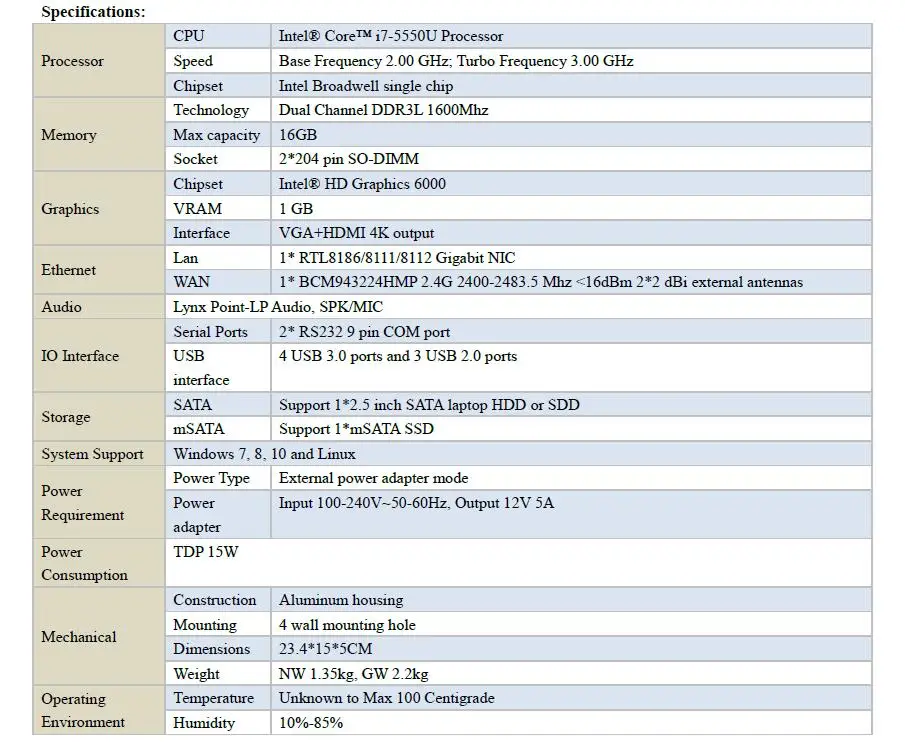Image resolution: width=905 pixels, height=747 pixels.
Task: Select "Base Frequency 2.00 GHz" value row
Action: (571, 61)
